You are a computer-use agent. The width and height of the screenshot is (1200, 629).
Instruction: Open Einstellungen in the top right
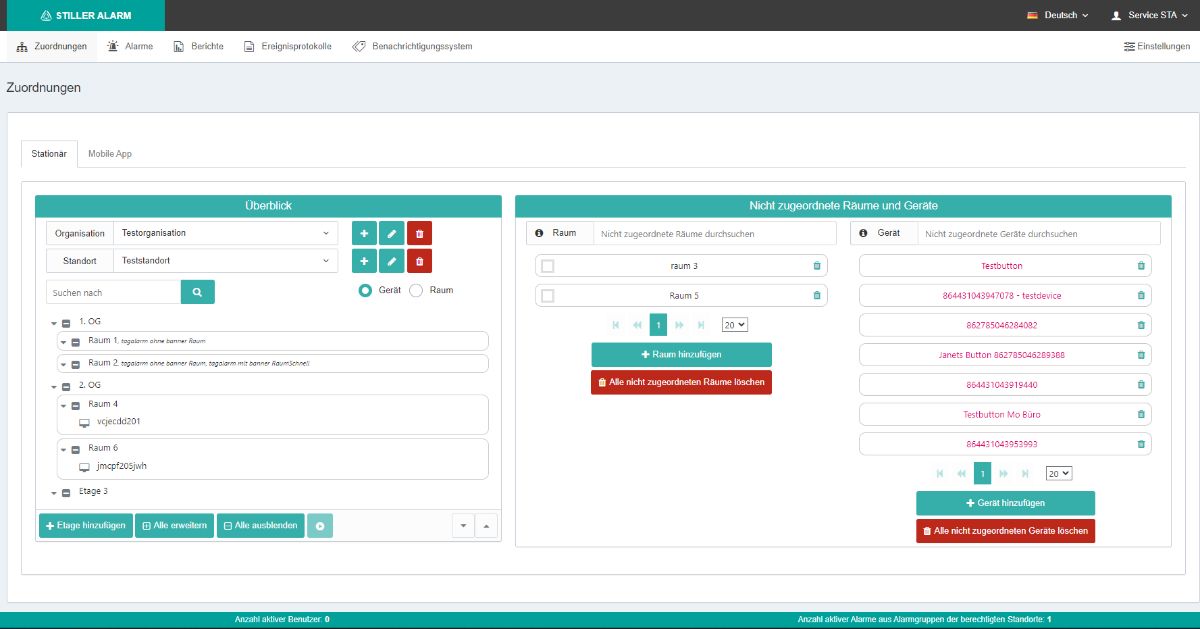click(x=1157, y=46)
